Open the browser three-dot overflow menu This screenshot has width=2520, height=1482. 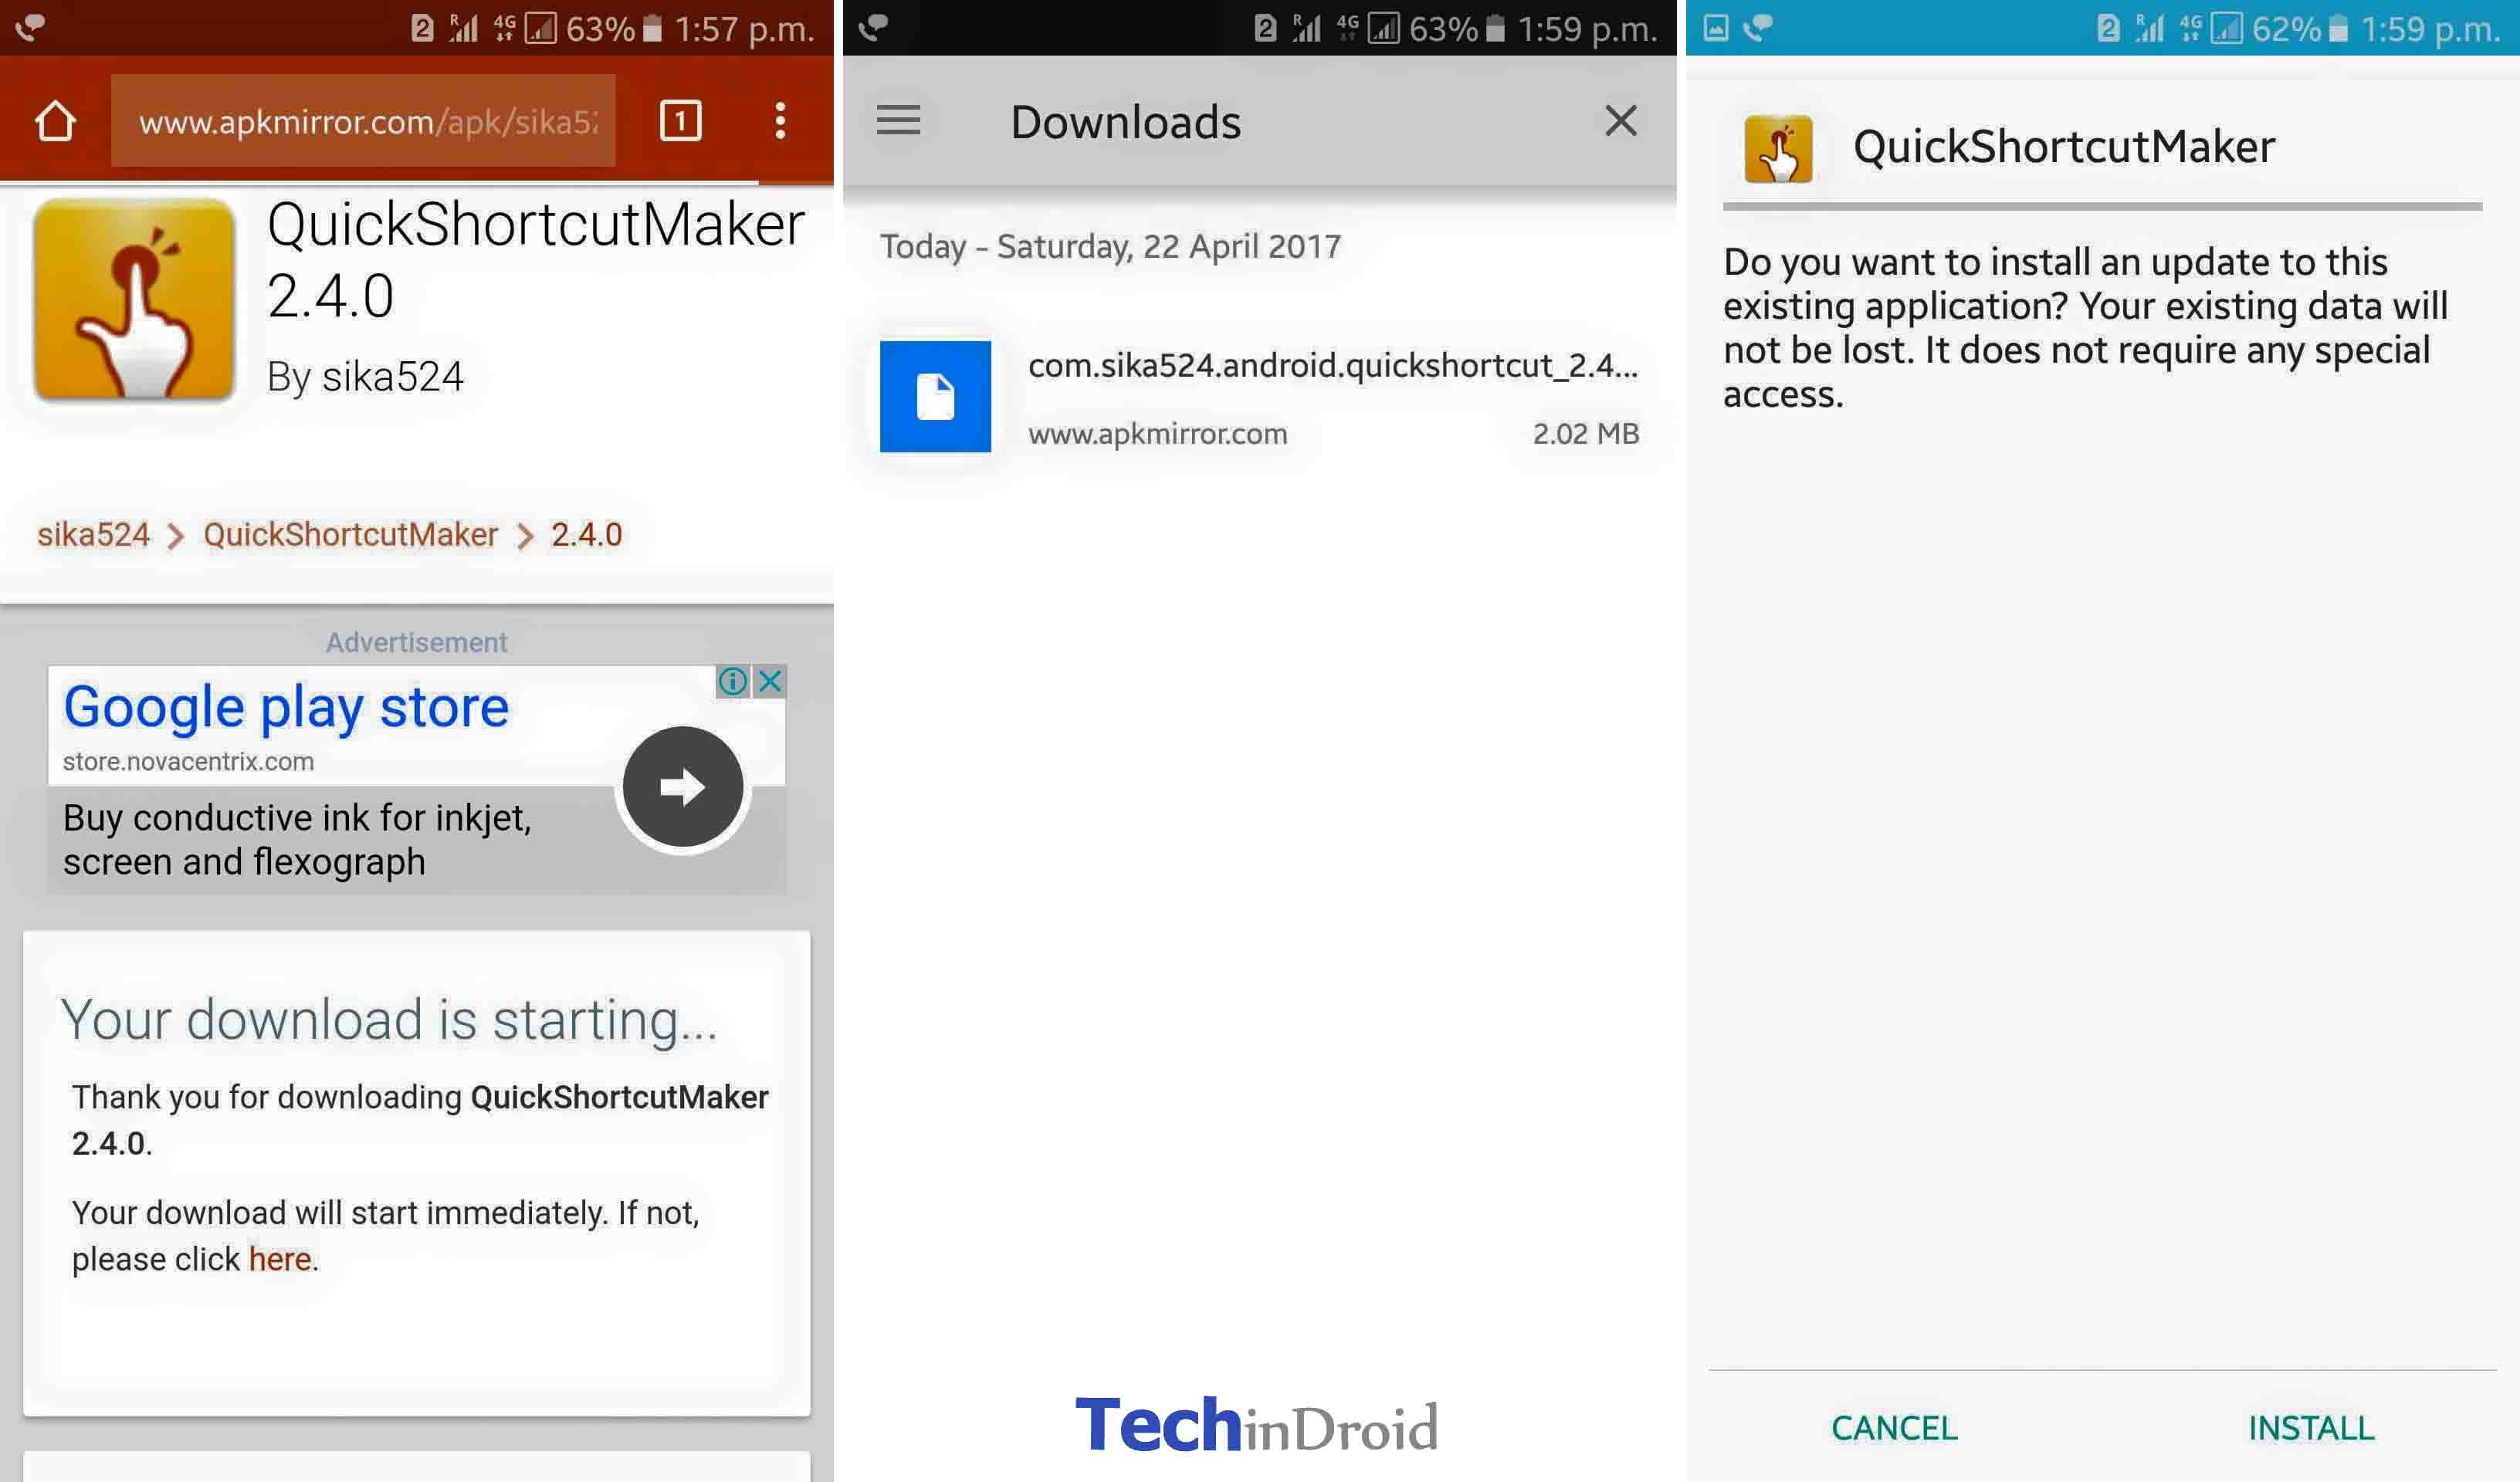click(x=780, y=121)
